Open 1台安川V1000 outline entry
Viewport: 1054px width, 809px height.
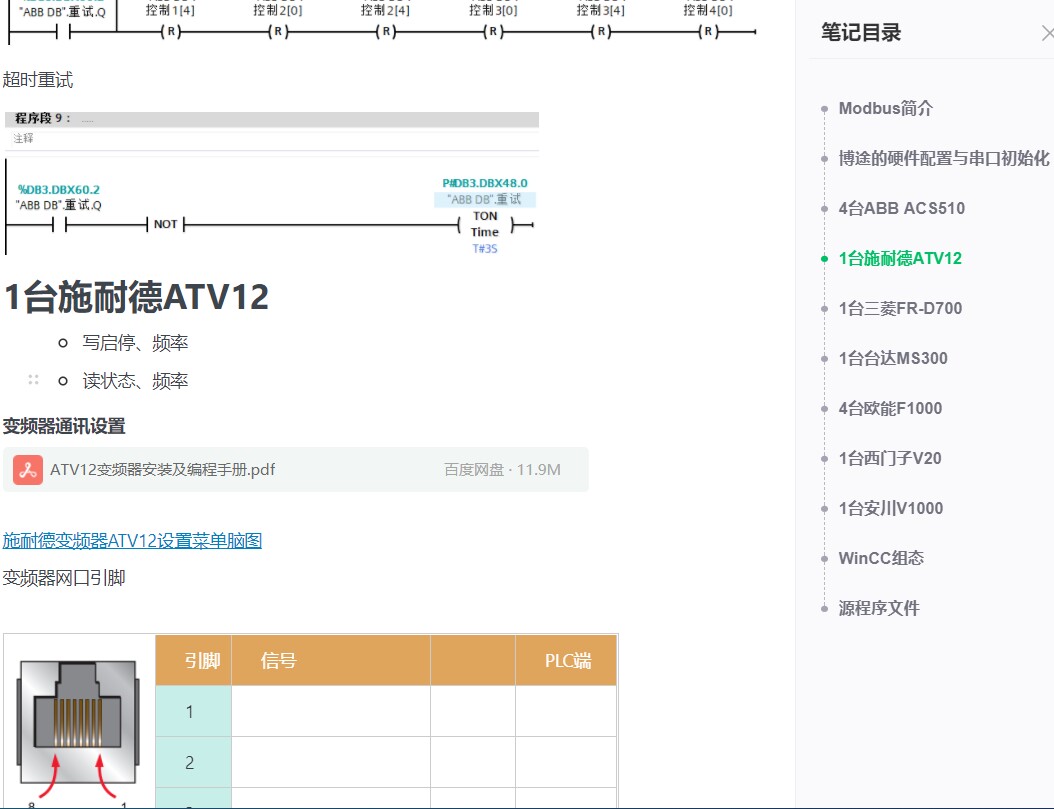[891, 509]
